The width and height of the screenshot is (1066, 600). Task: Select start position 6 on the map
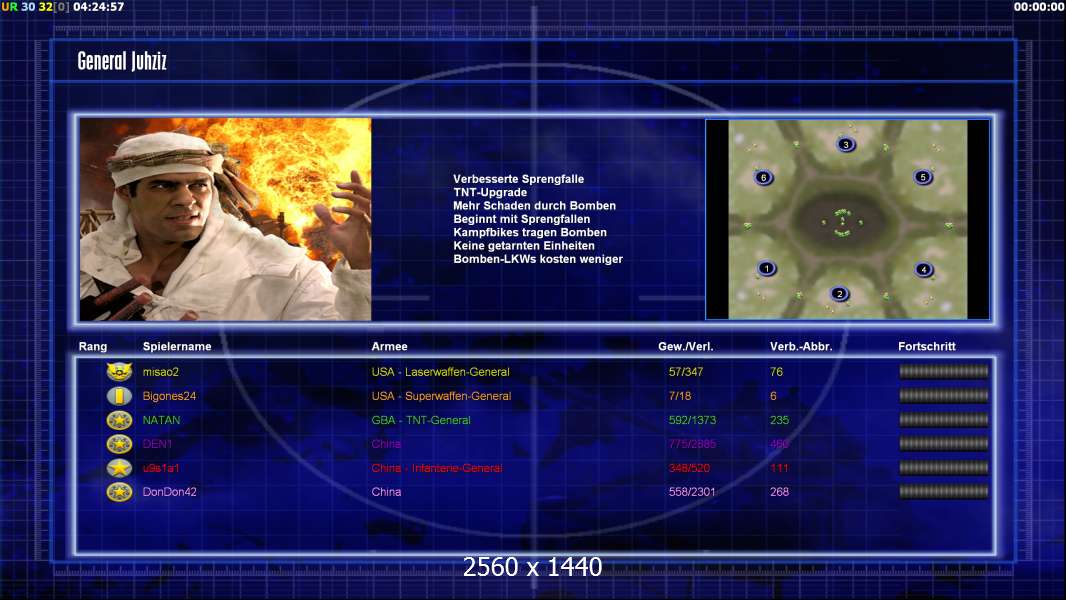763,178
